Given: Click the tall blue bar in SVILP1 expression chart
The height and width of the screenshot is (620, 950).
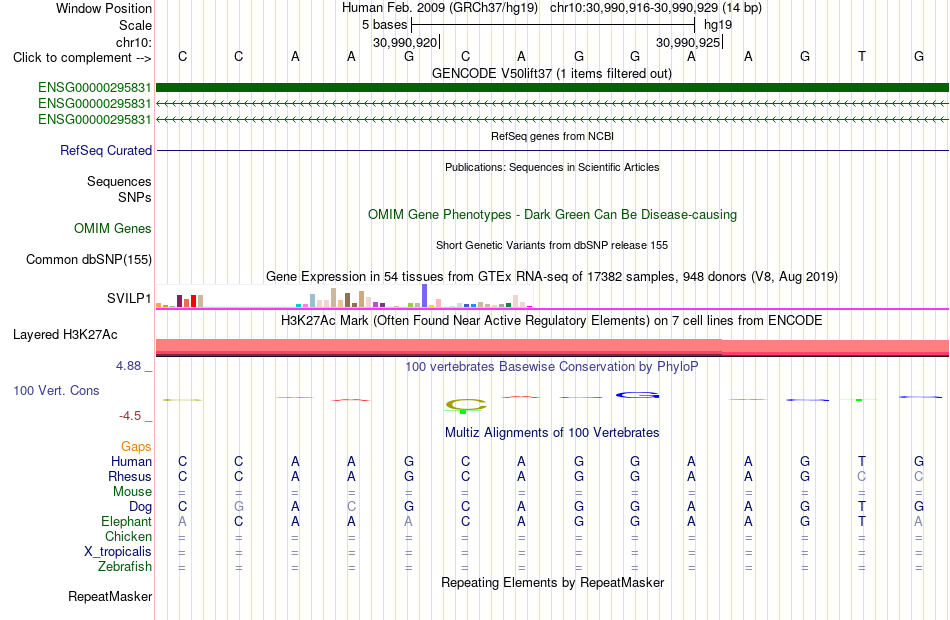Looking at the screenshot, I should pyautogui.click(x=425, y=296).
